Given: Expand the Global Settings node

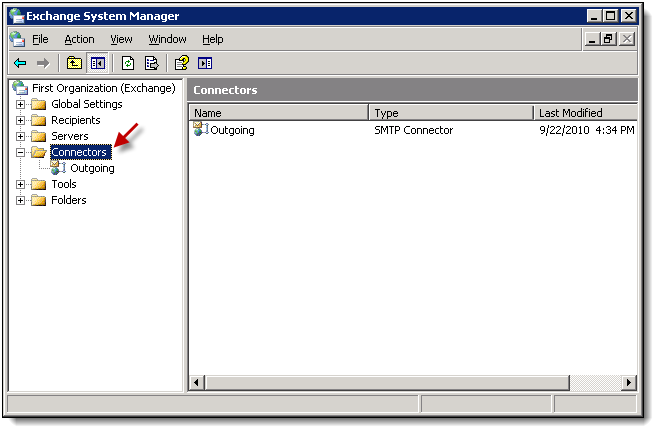Looking at the screenshot, I should [x=20, y=104].
